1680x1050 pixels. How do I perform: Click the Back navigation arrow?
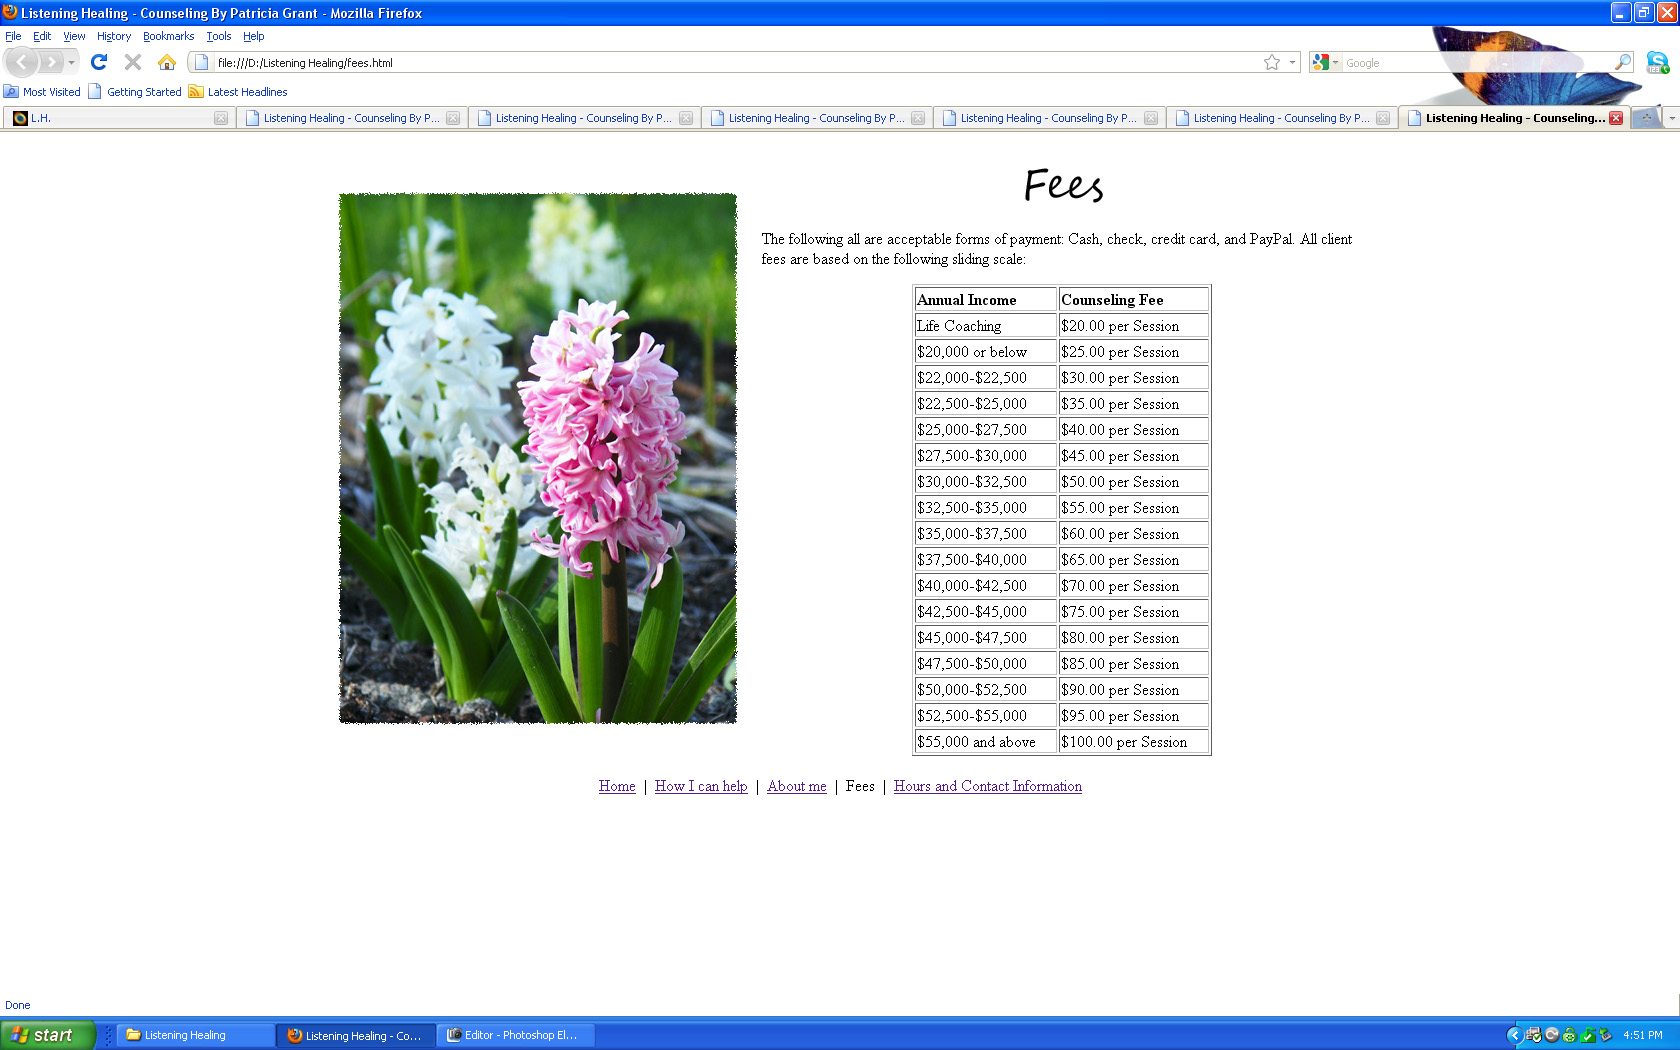pos(22,62)
